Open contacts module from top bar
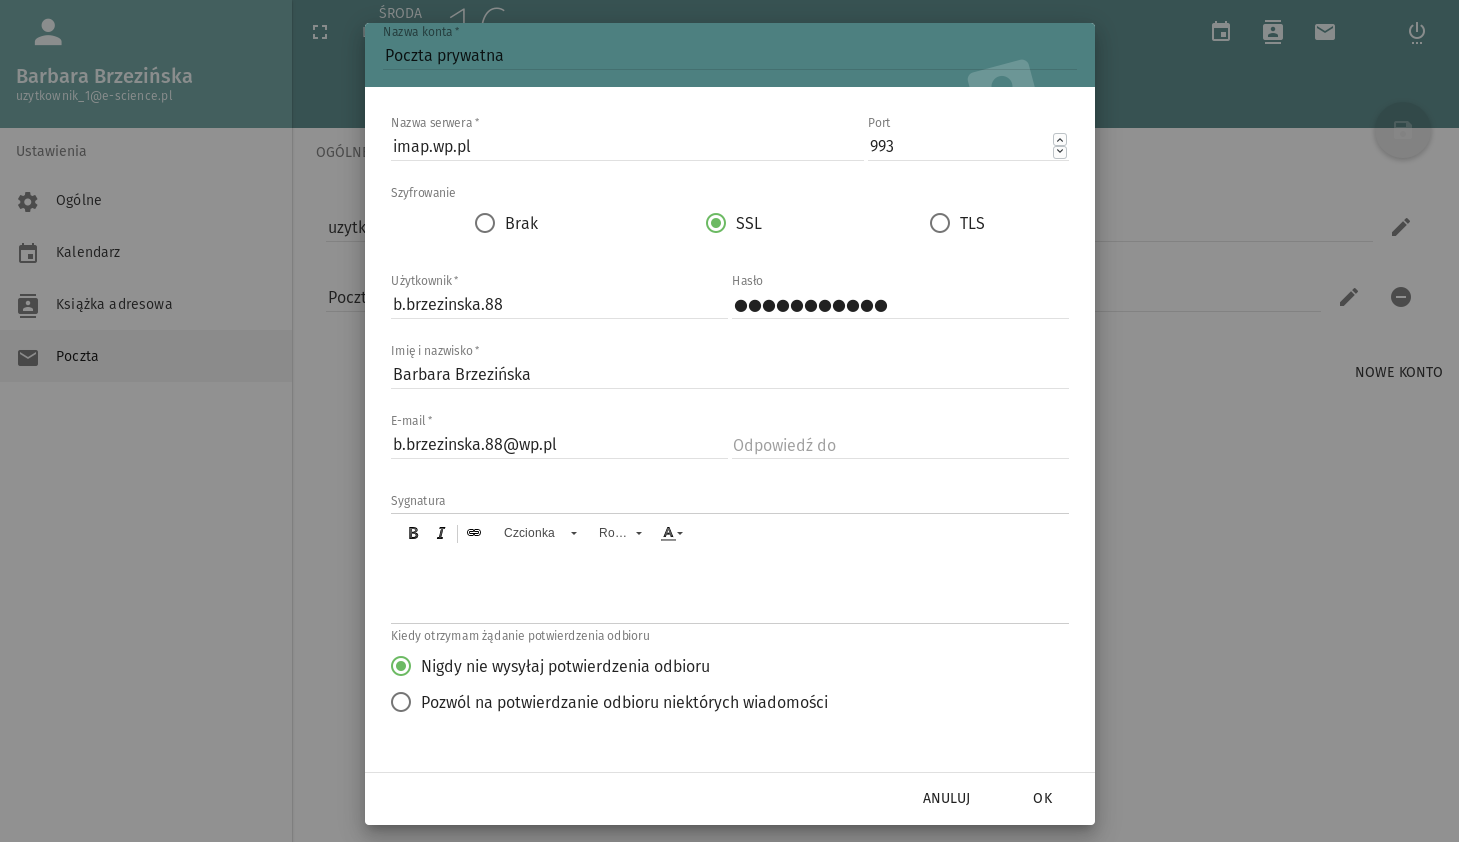 pyautogui.click(x=1273, y=32)
